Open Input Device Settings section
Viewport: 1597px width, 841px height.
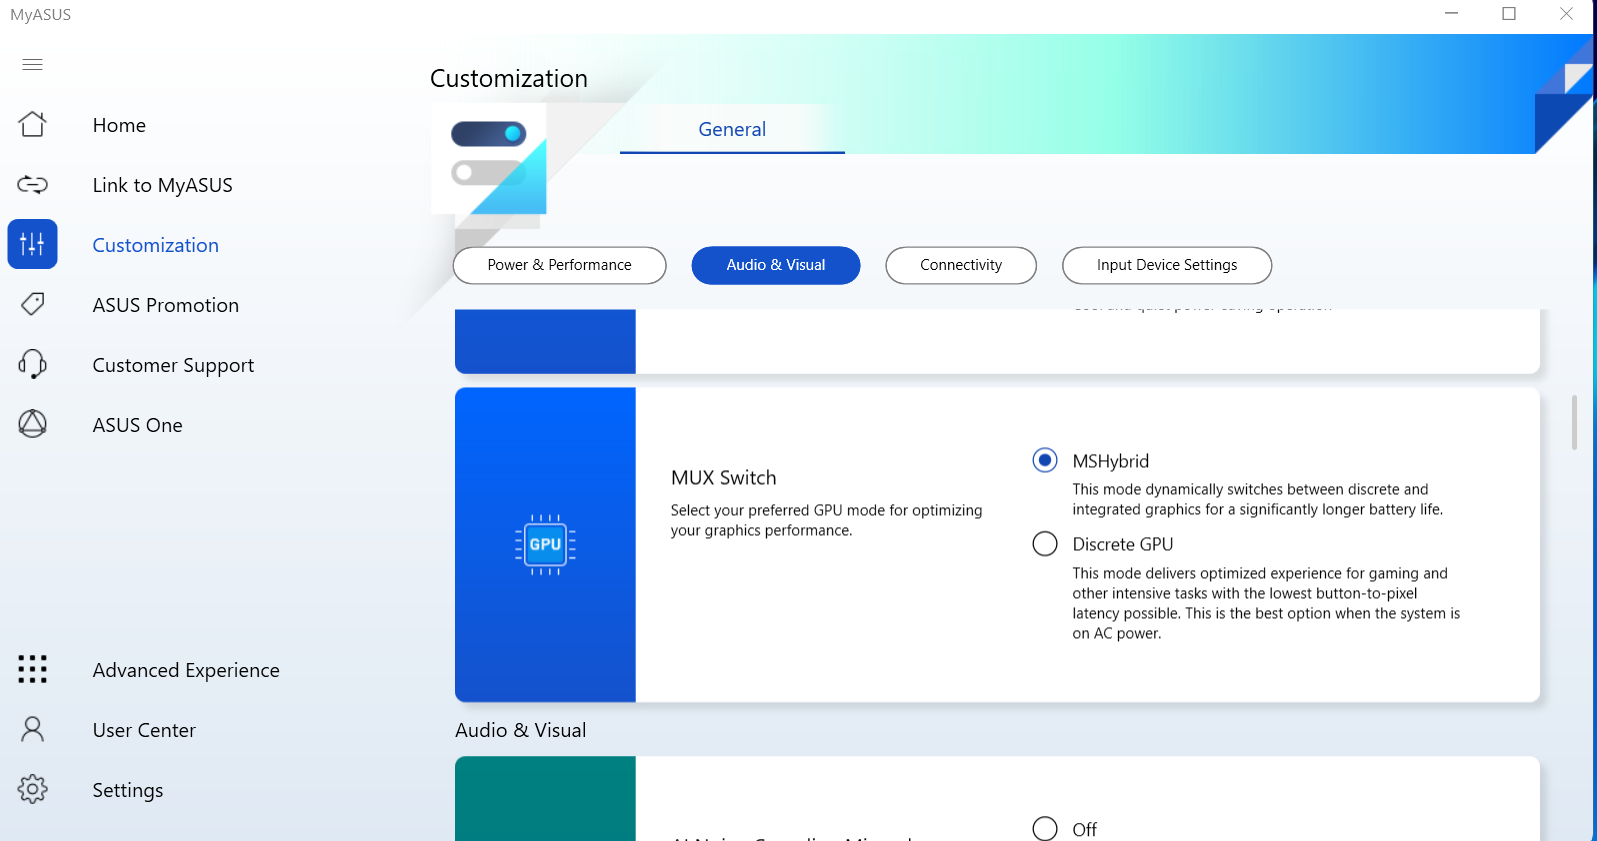(1166, 265)
